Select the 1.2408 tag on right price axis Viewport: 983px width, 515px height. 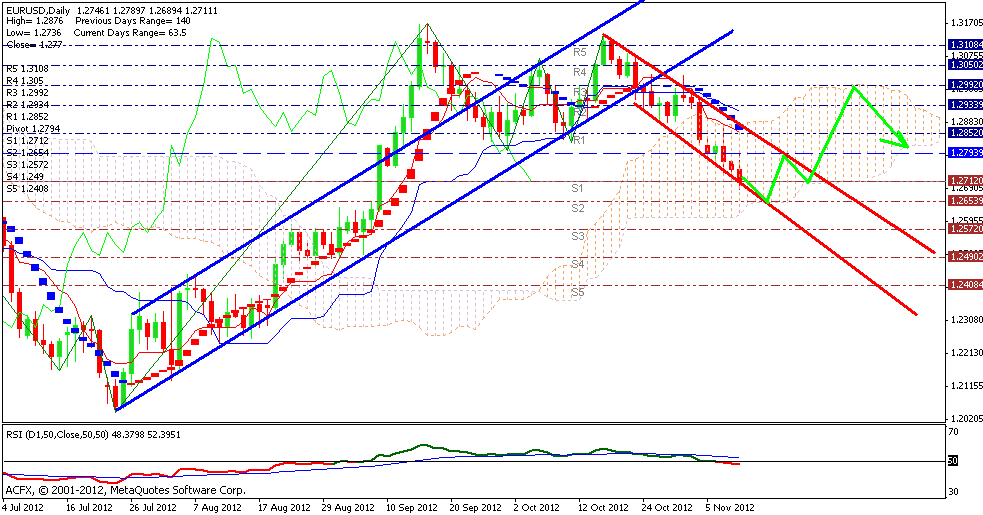[x=964, y=285]
